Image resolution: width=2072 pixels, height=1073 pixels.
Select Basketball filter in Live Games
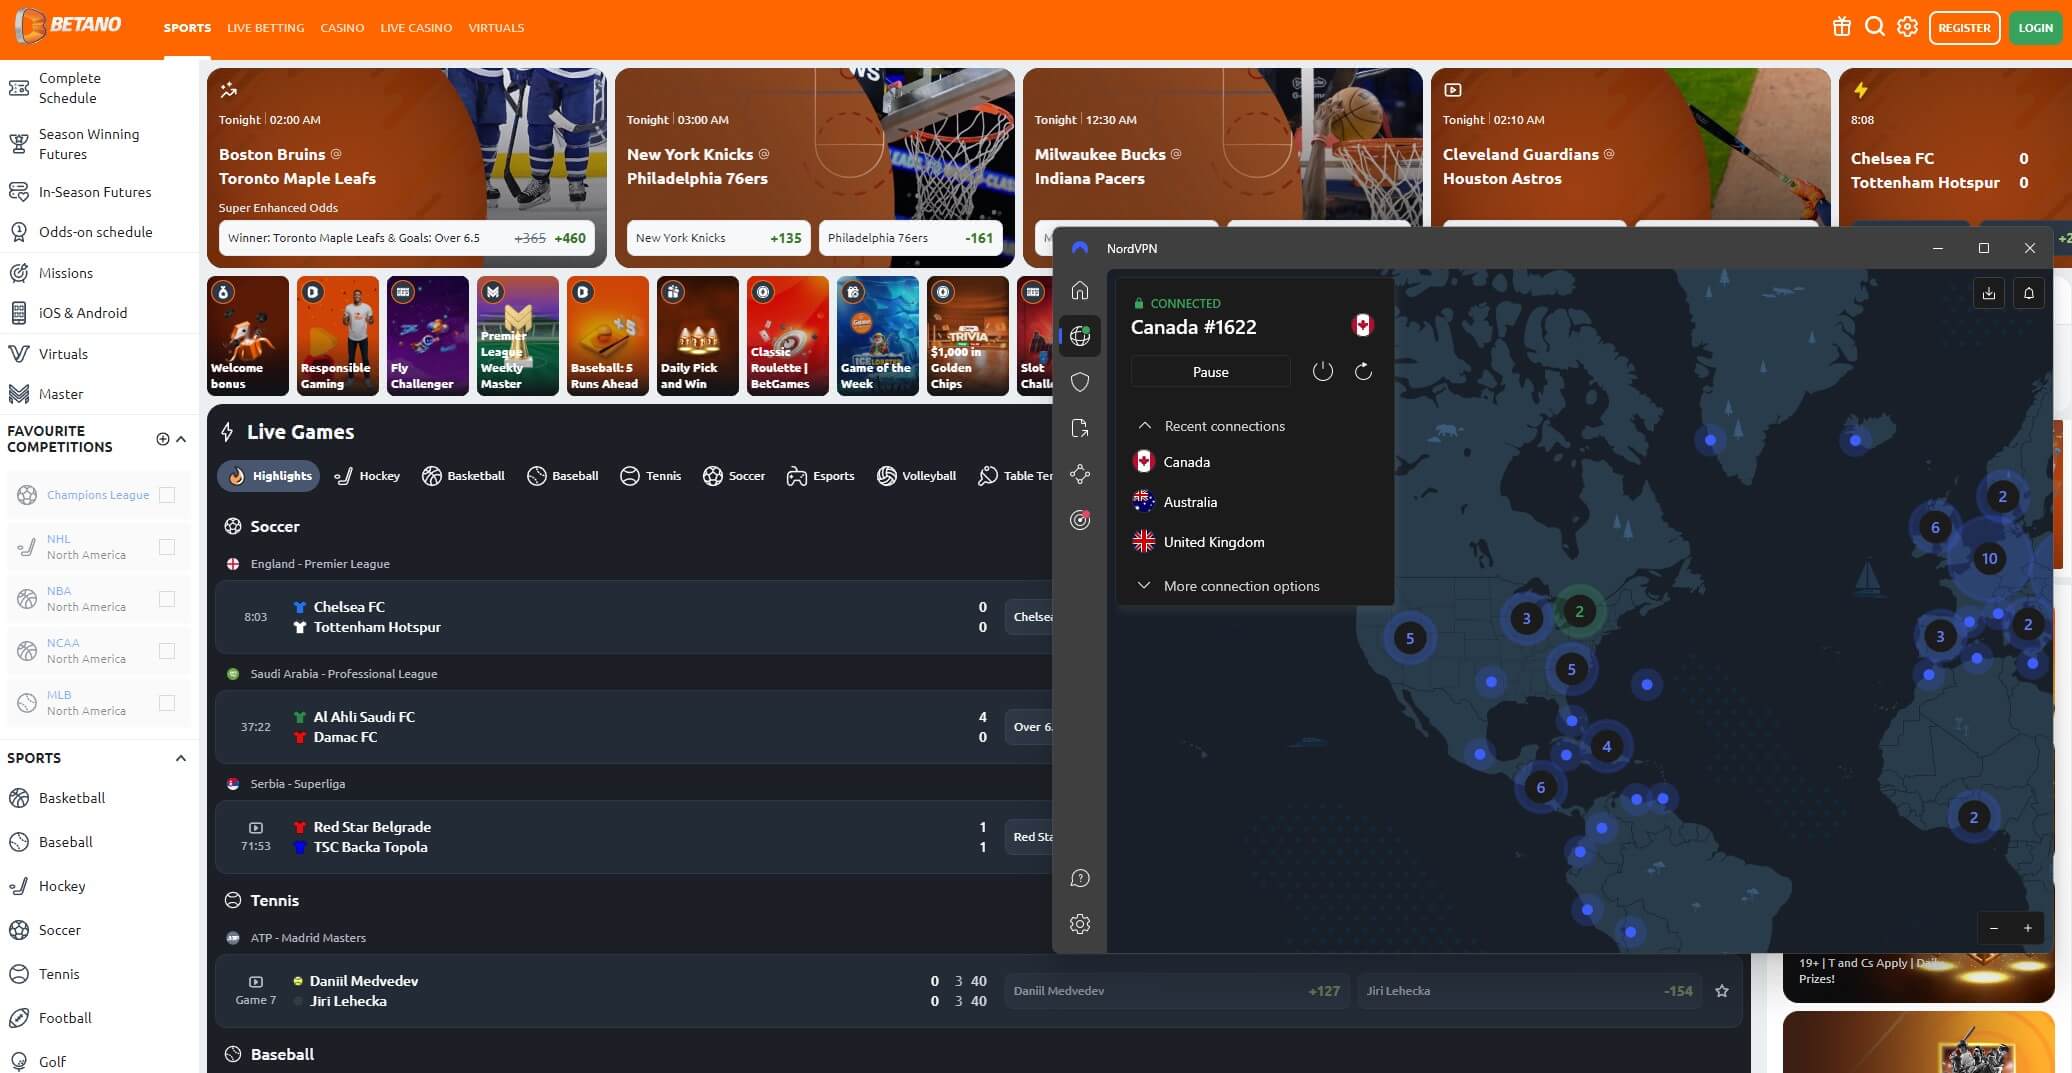(463, 476)
